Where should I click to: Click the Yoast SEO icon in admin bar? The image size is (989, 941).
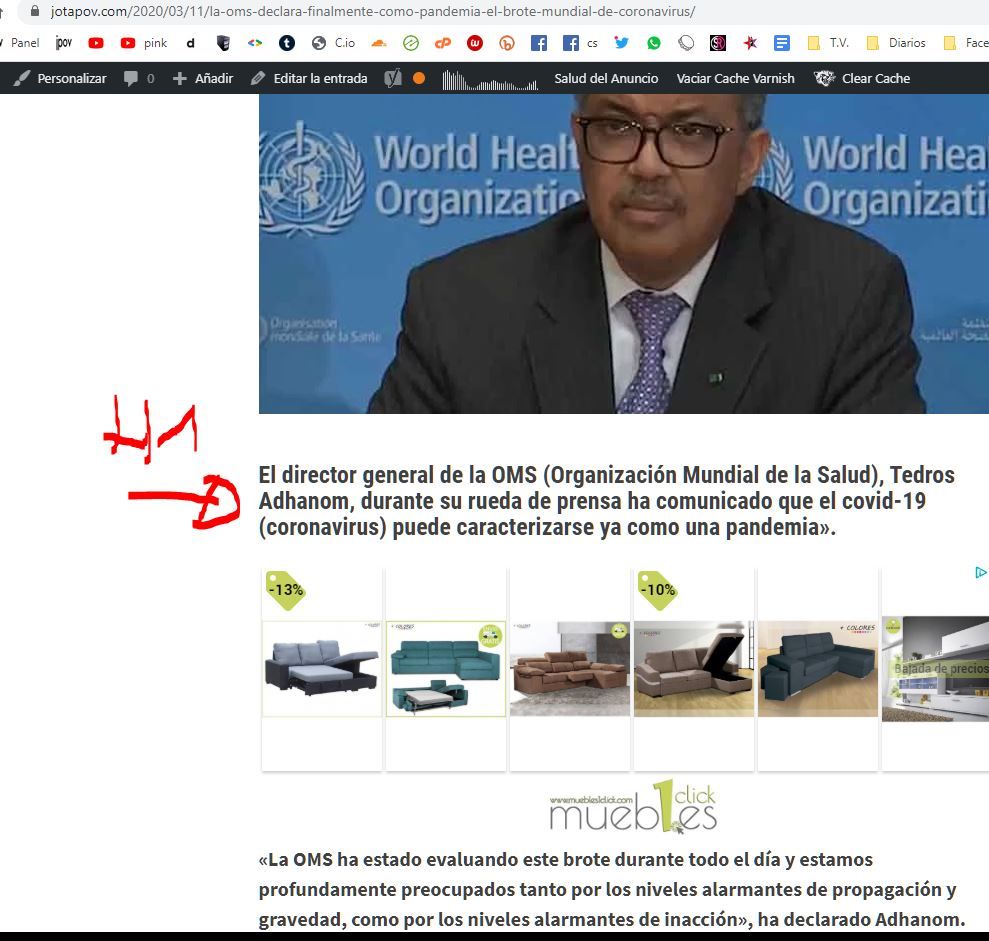coord(393,78)
